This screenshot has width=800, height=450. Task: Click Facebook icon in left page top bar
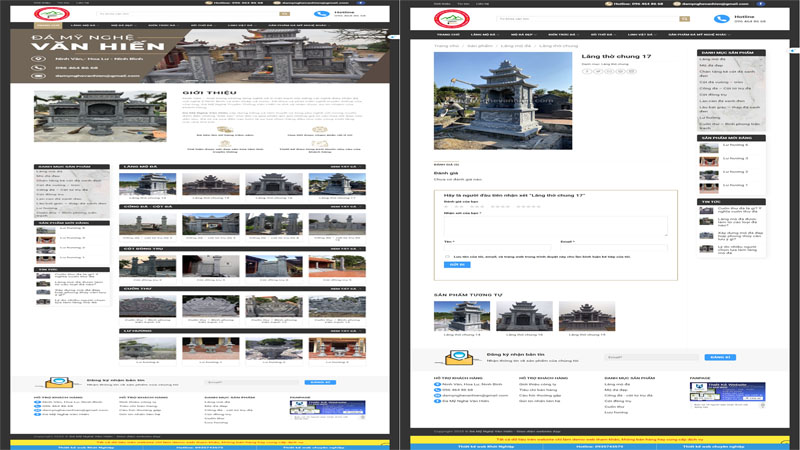[x=361, y=3]
